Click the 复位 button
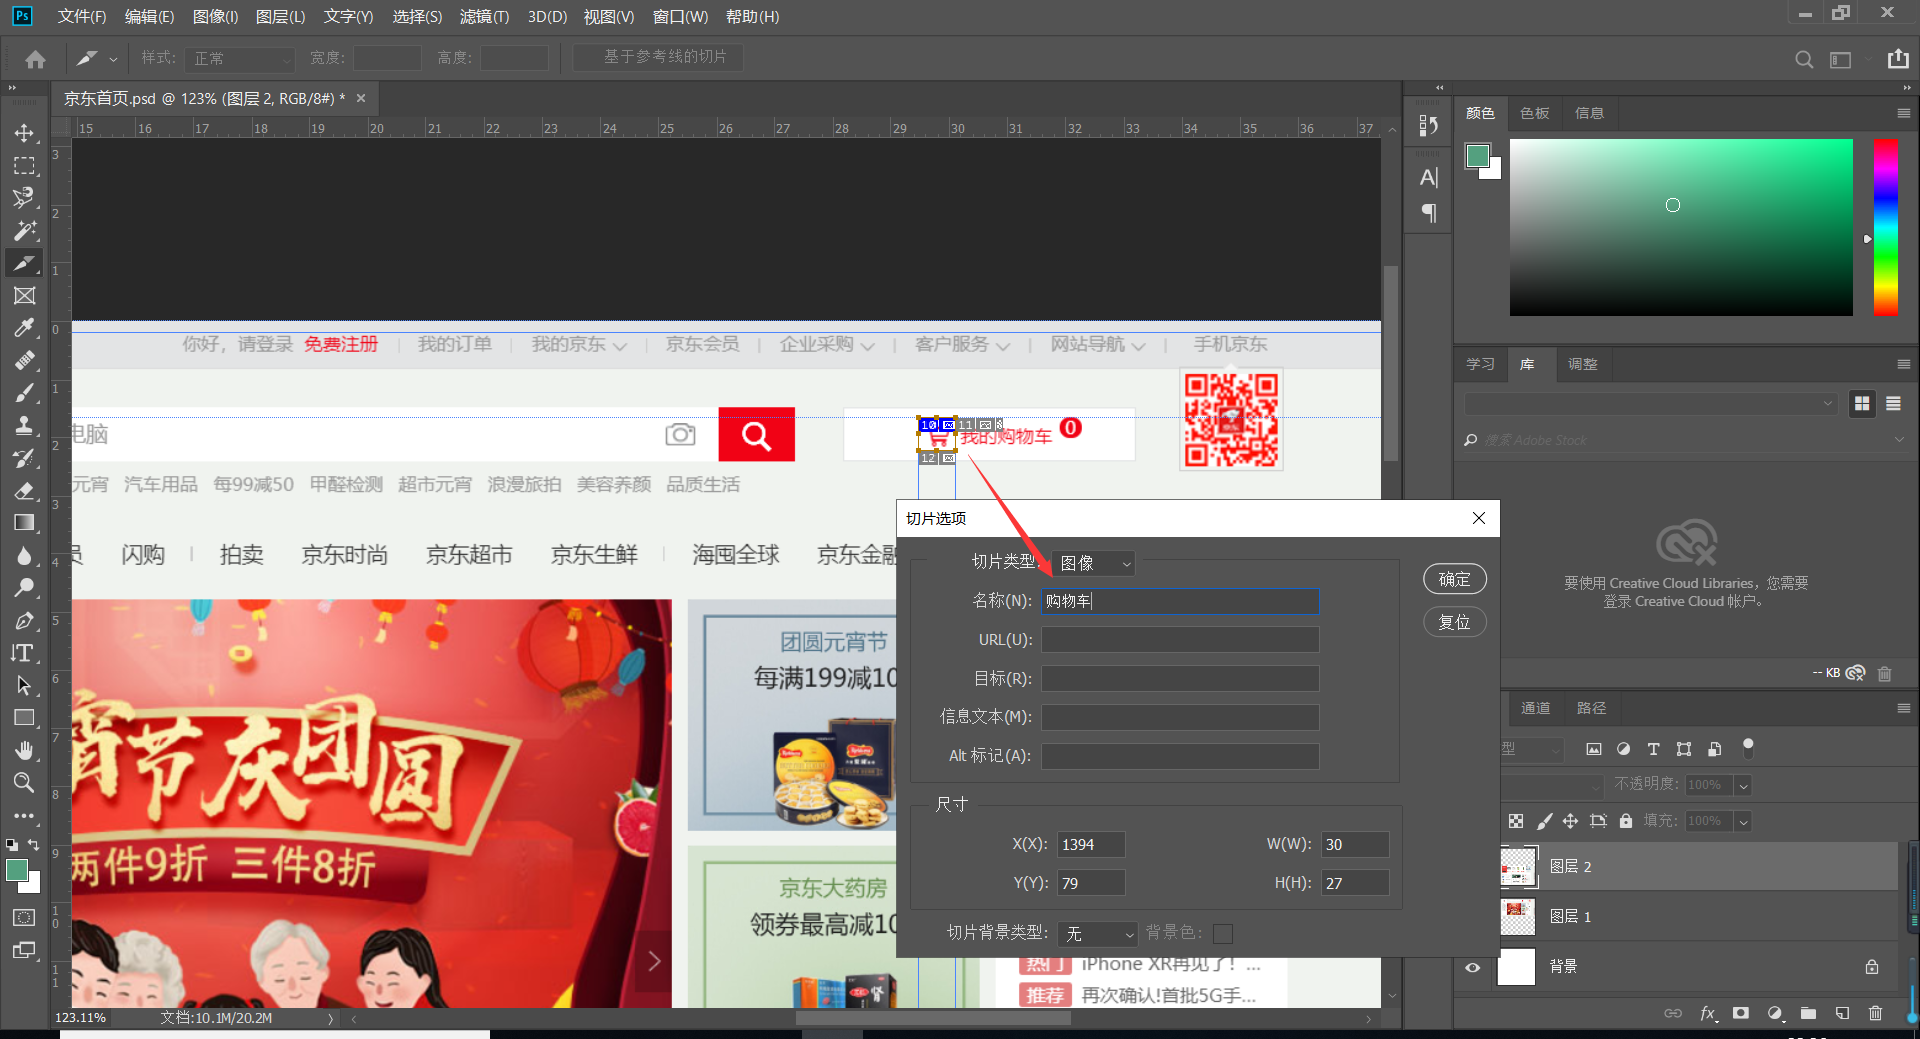This screenshot has width=1920, height=1039. 1454,621
